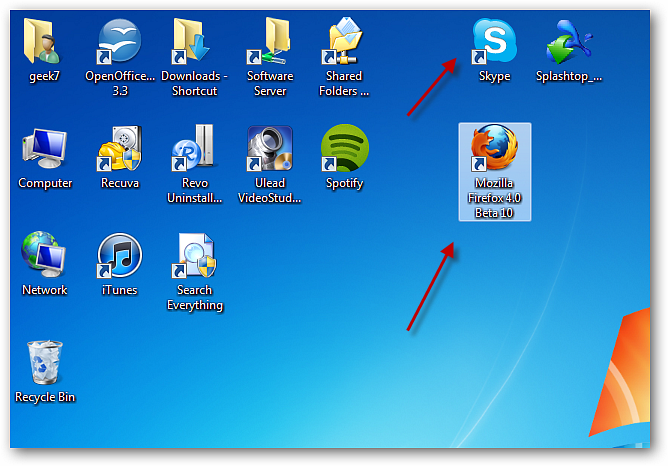The width and height of the screenshot is (668, 466).
Task: Click the "Search Everything" label text
Action: coord(195,297)
